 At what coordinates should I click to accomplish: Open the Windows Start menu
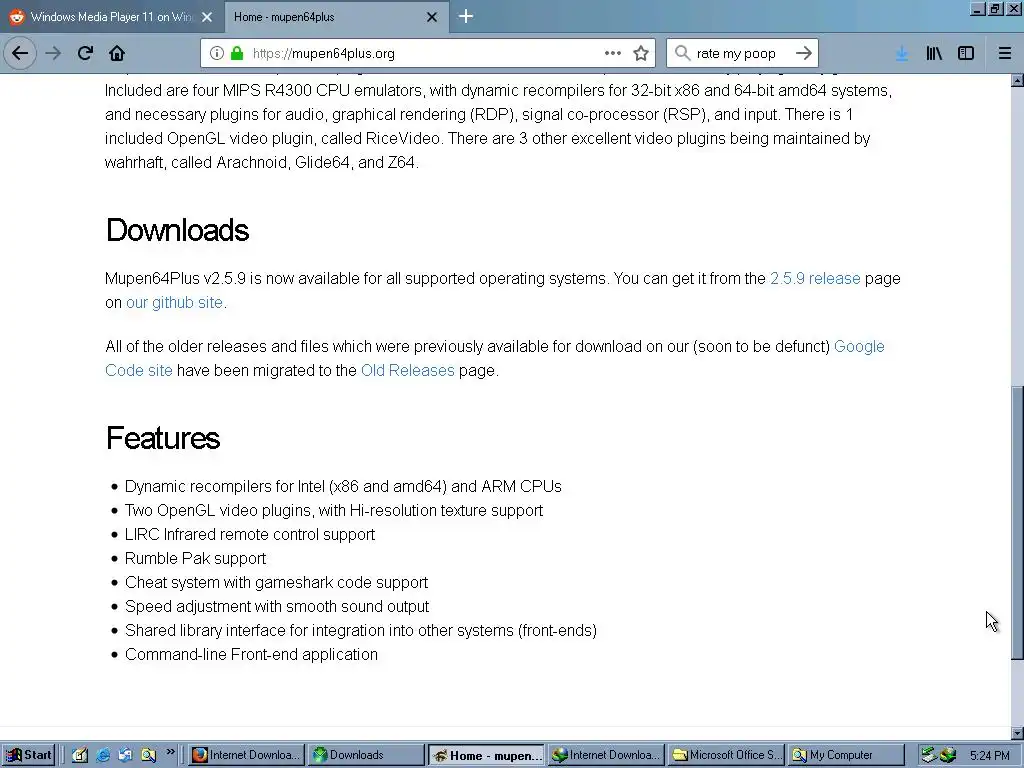coord(28,755)
